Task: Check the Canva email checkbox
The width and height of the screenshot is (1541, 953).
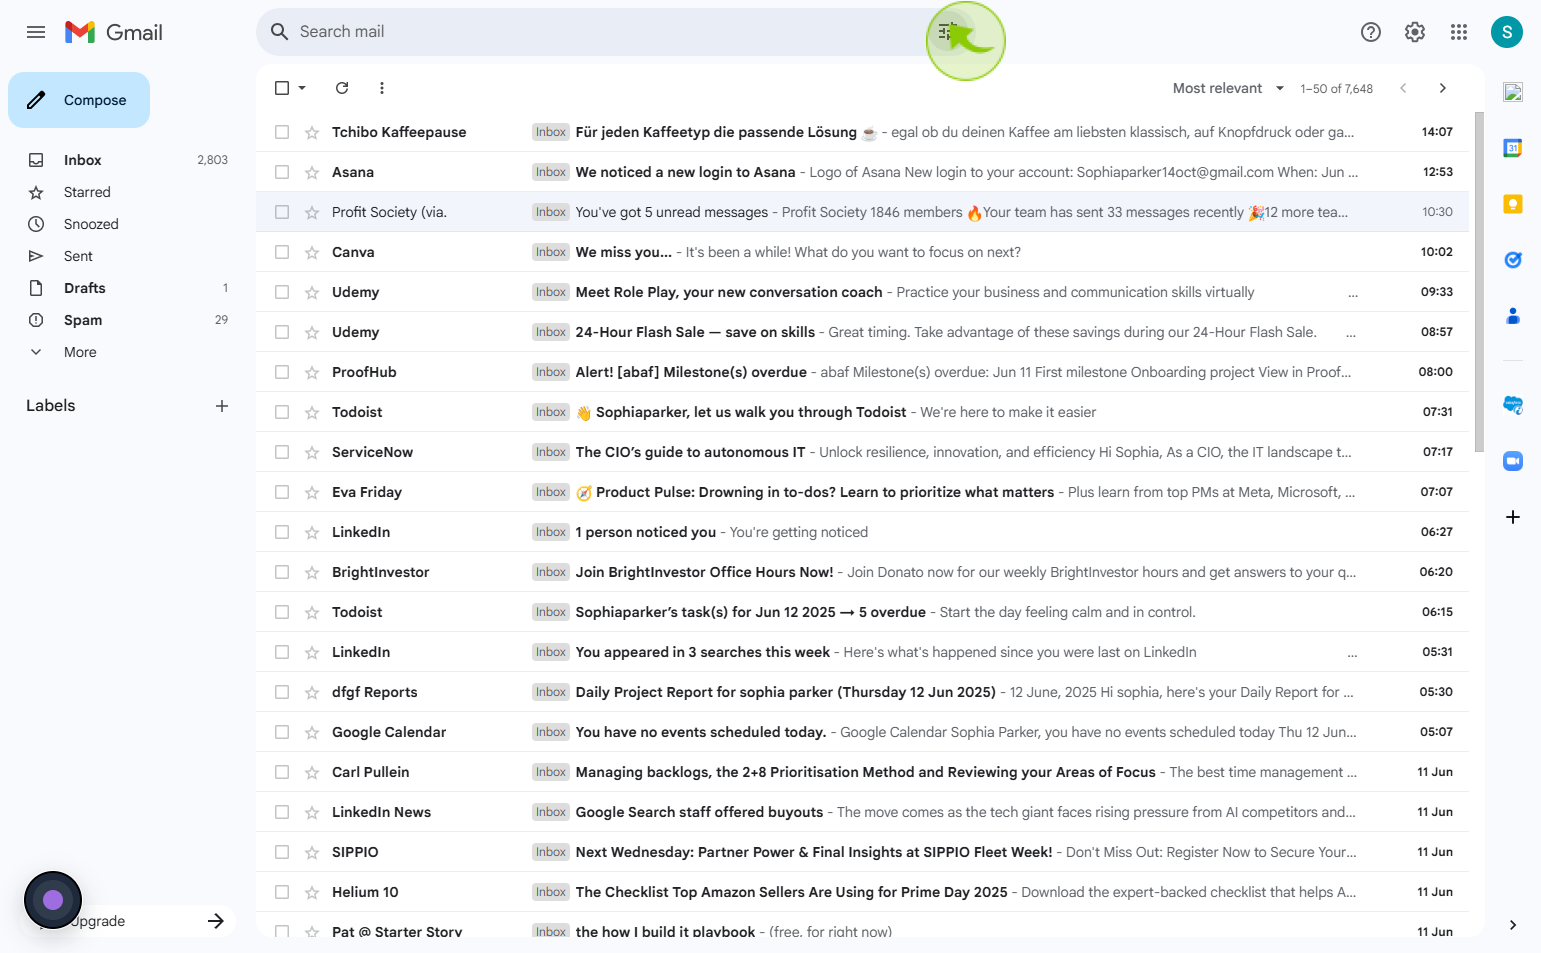Action: click(282, 252)
